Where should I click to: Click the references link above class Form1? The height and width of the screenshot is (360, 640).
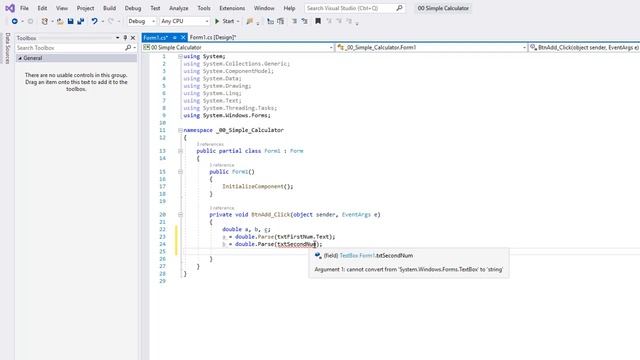tap(210, 144)
